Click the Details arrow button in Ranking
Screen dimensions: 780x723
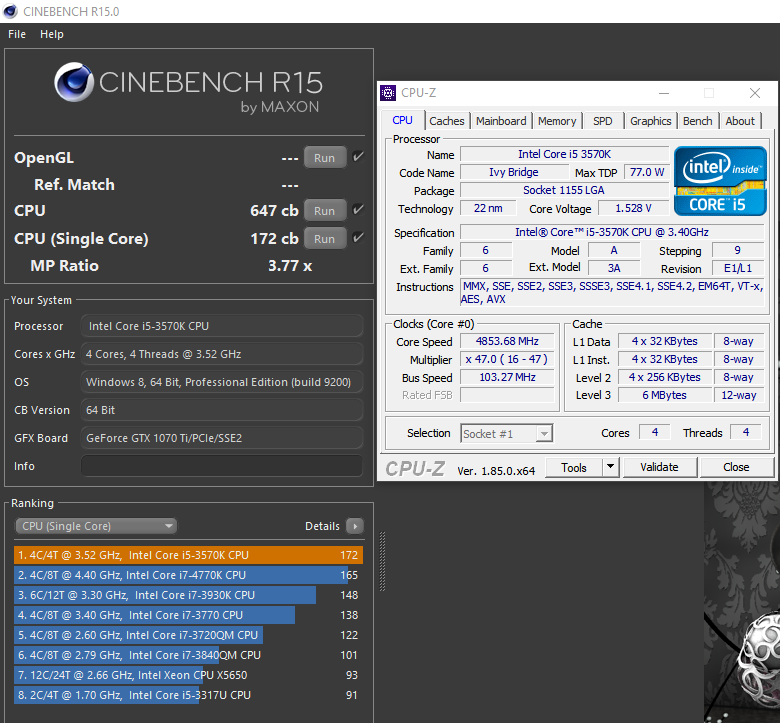(x=354, y=526)
